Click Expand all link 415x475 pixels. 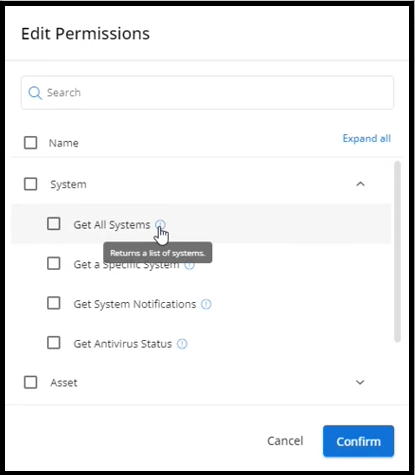pos(367,138)
